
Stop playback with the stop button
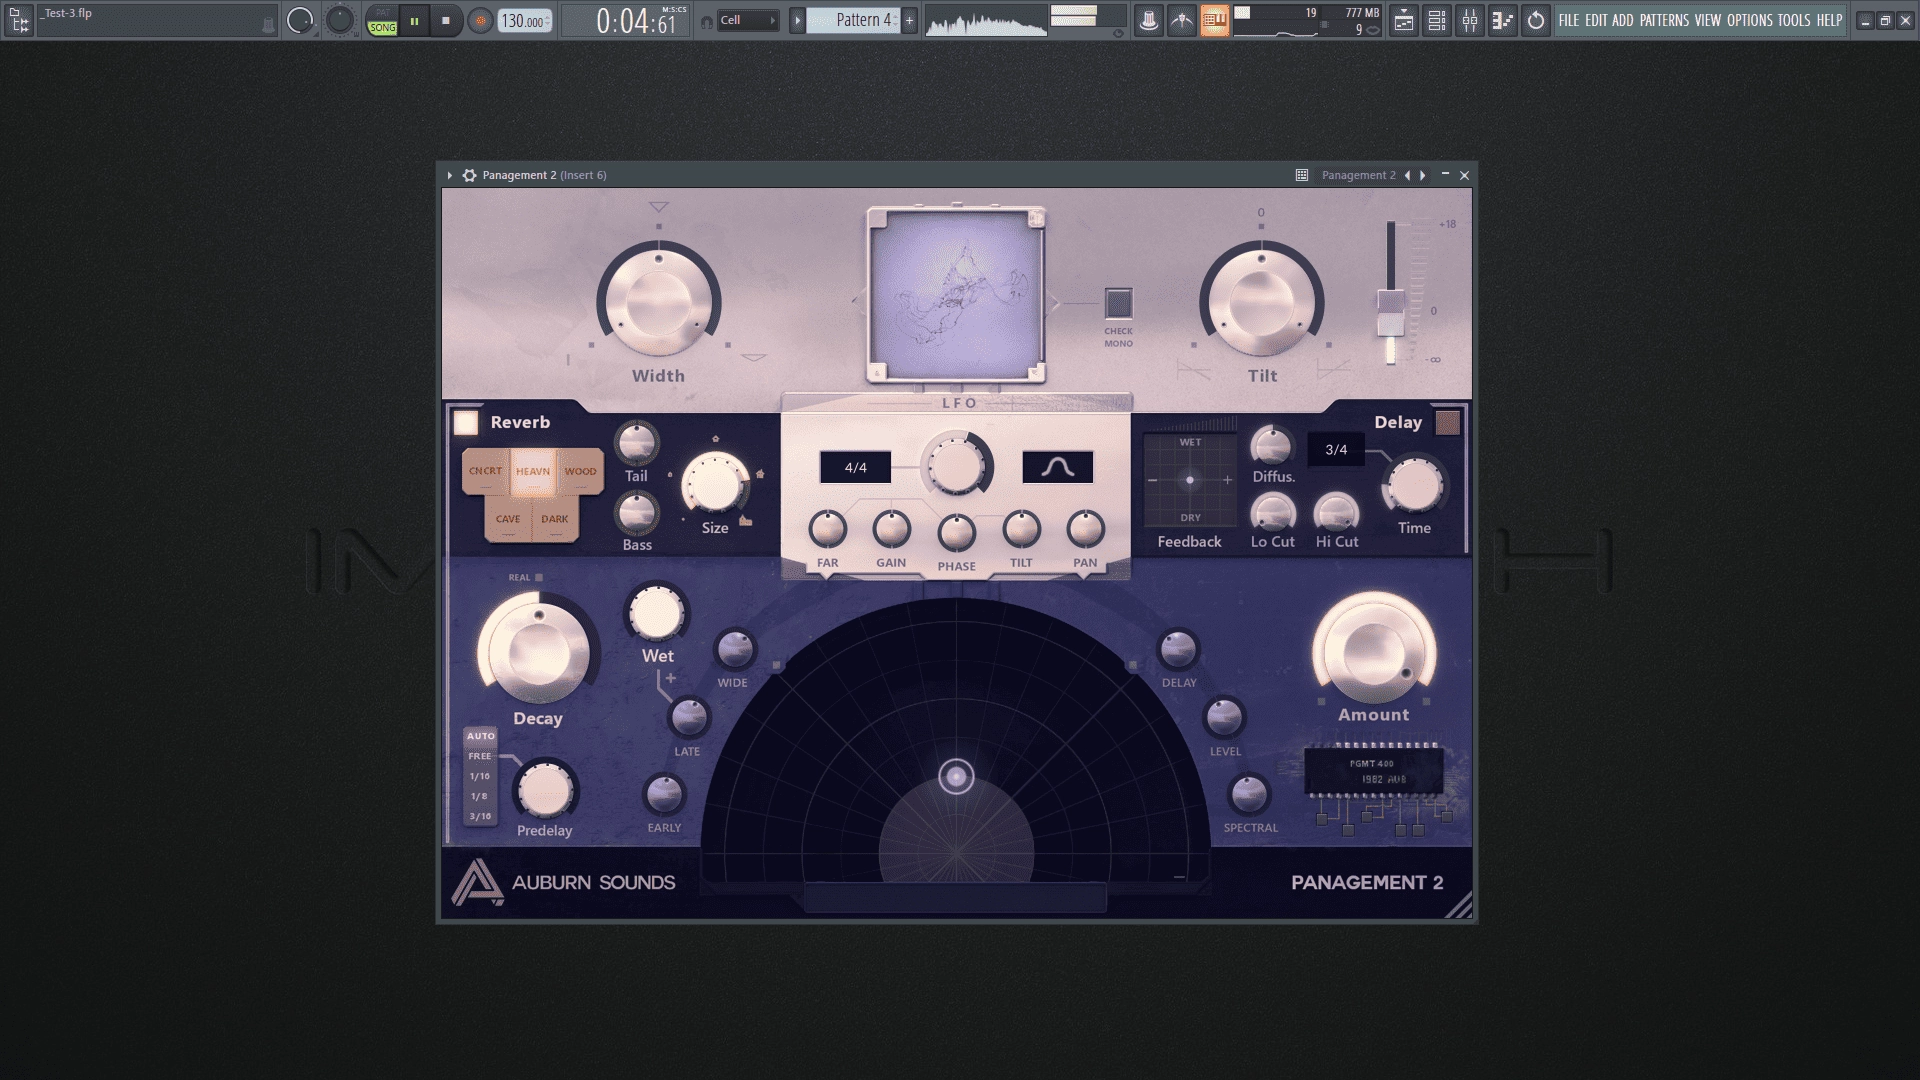coord(446,21)
